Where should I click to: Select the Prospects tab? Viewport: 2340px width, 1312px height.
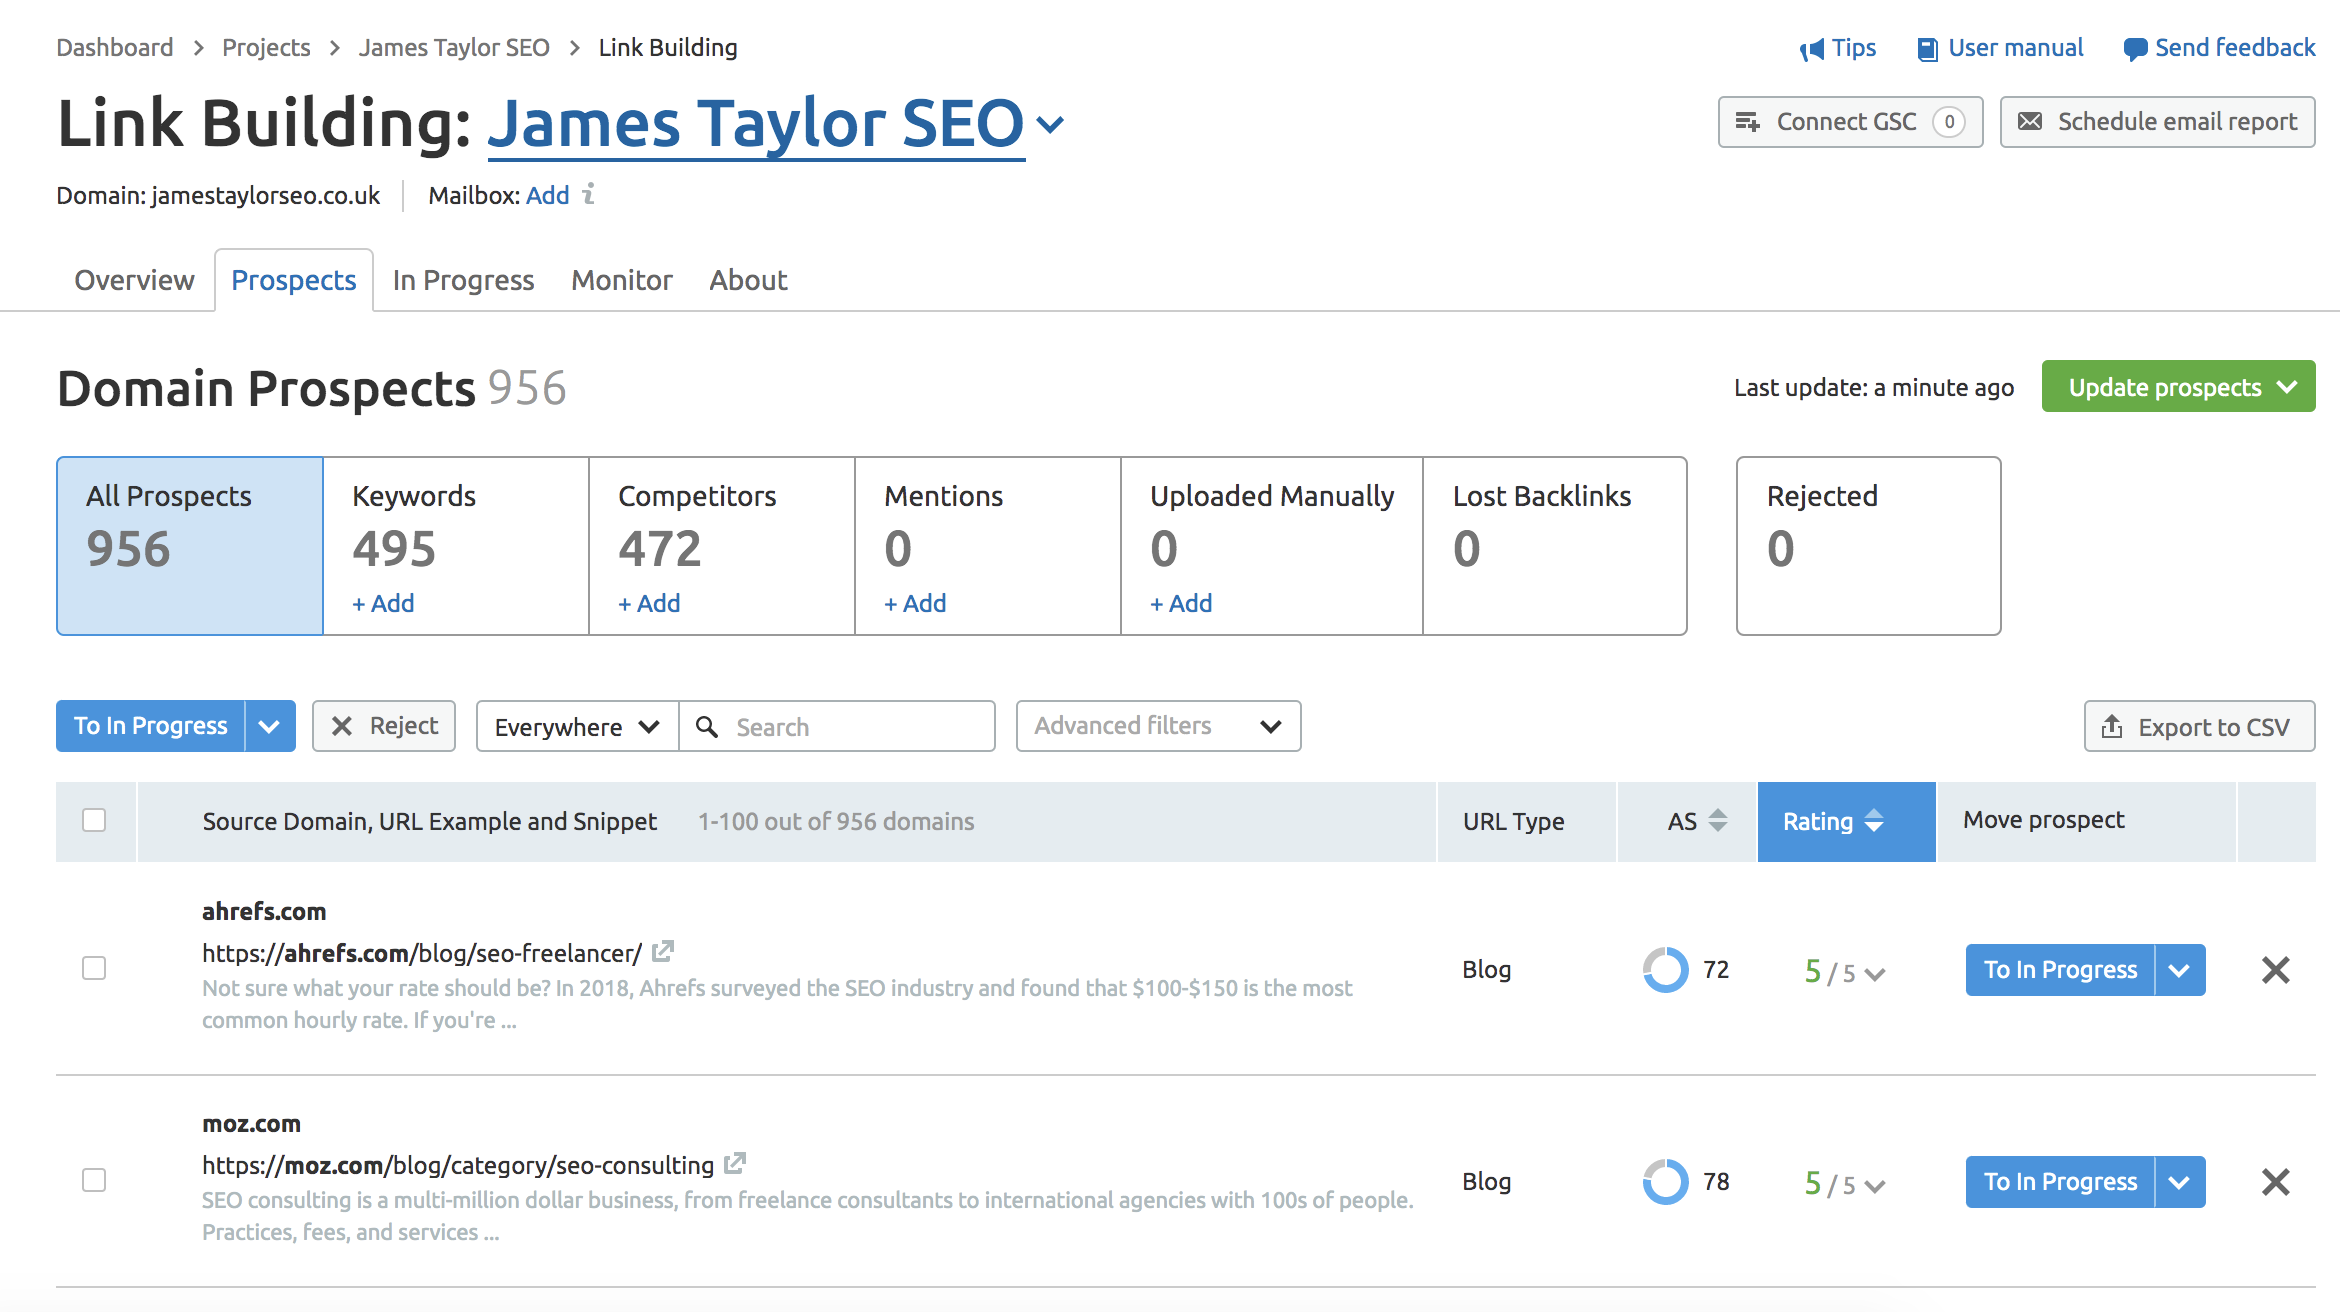tap(294, 280)
